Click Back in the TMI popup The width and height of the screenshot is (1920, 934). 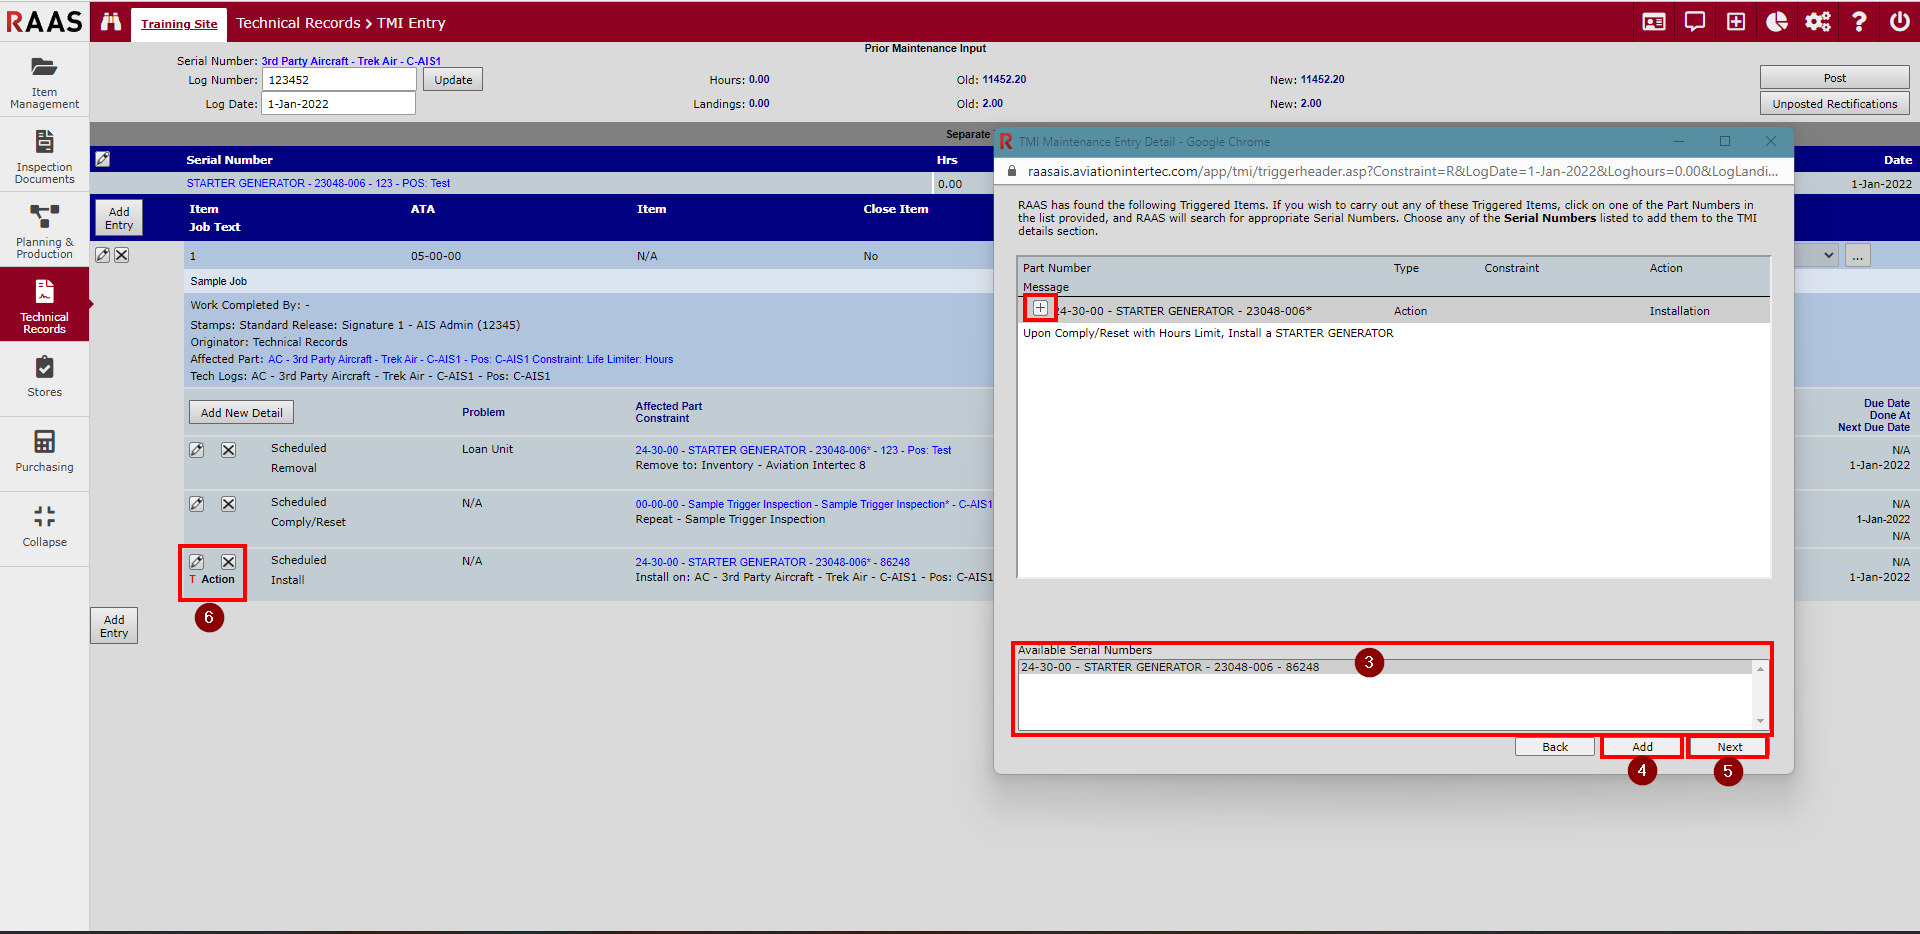[1555, 747]
